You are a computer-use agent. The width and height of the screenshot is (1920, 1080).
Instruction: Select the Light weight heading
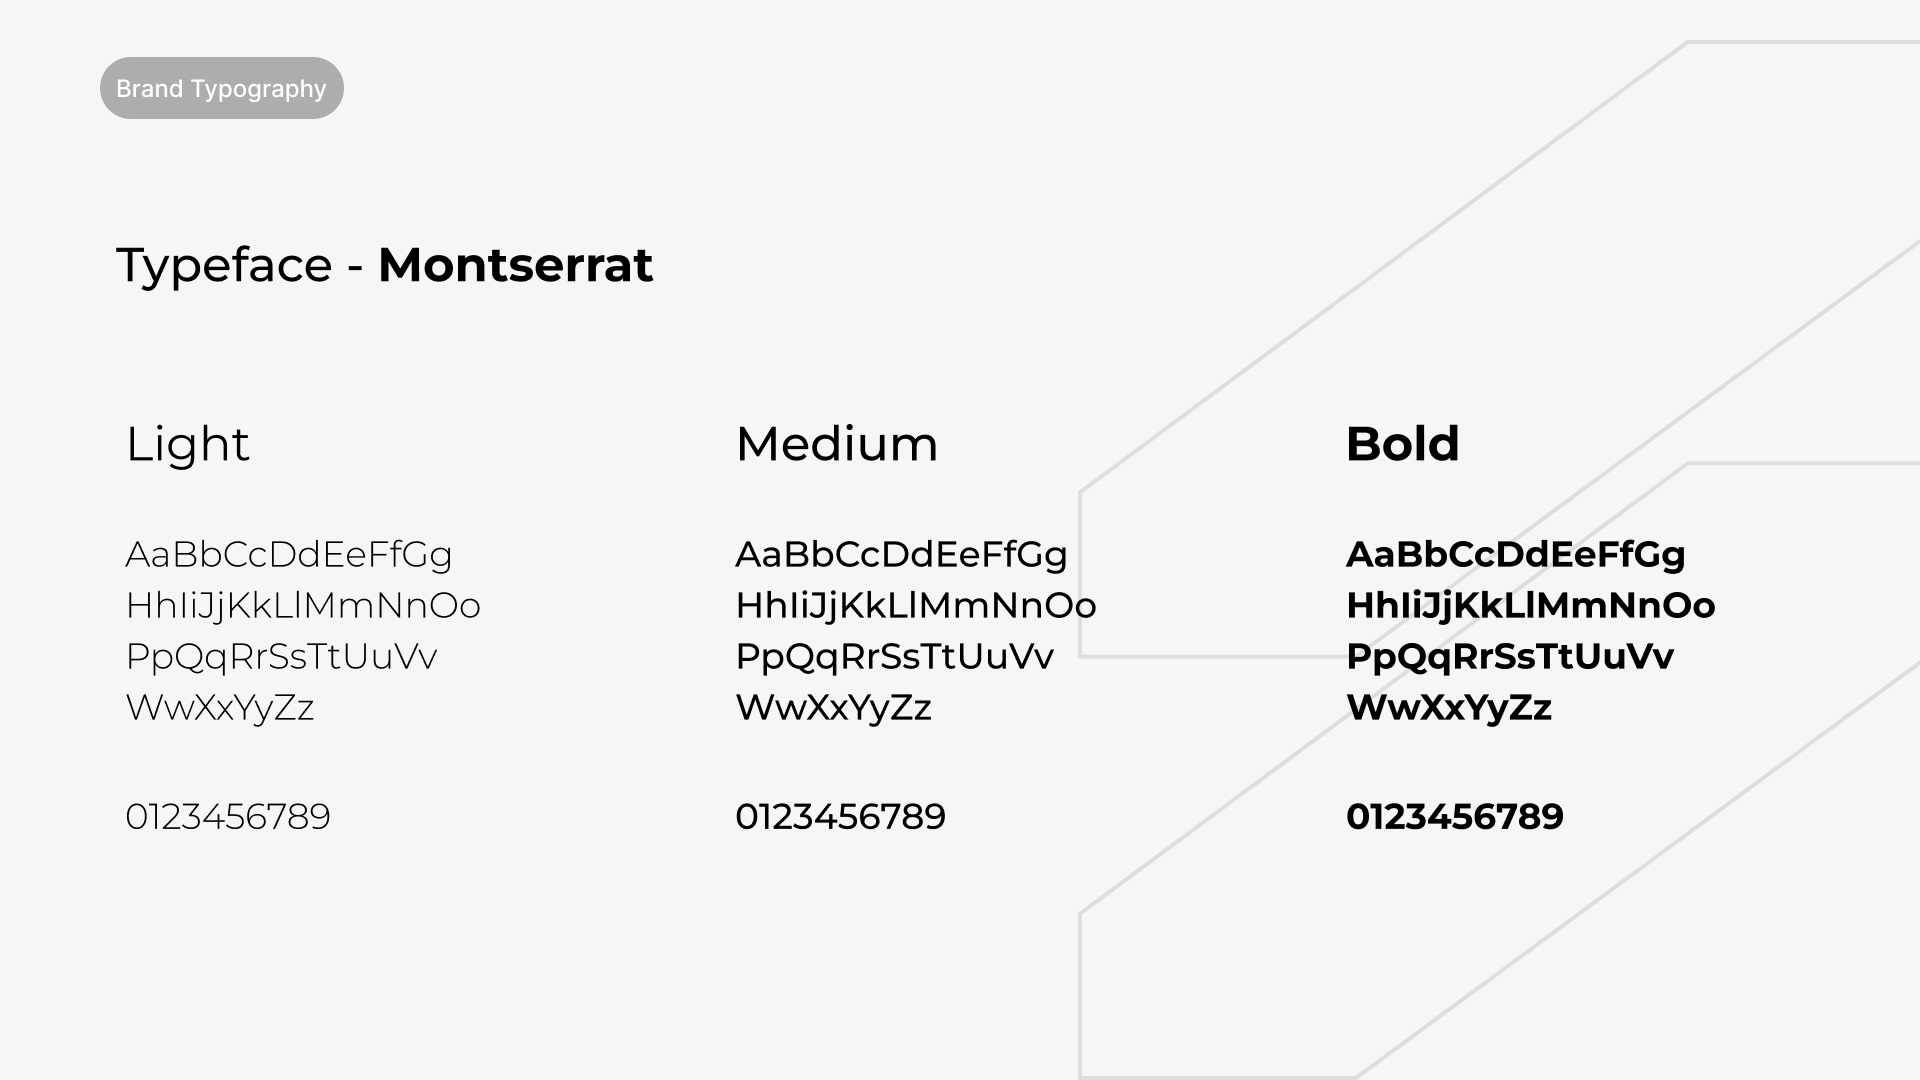(x=187, y=444)
